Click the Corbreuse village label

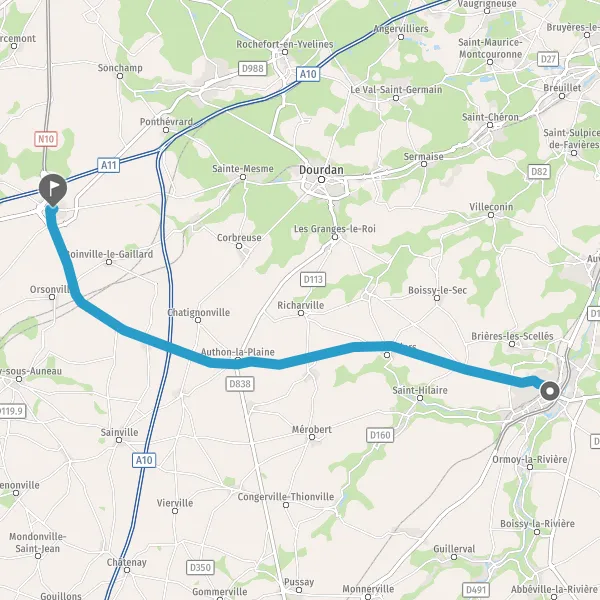click(x=239, y=238)
